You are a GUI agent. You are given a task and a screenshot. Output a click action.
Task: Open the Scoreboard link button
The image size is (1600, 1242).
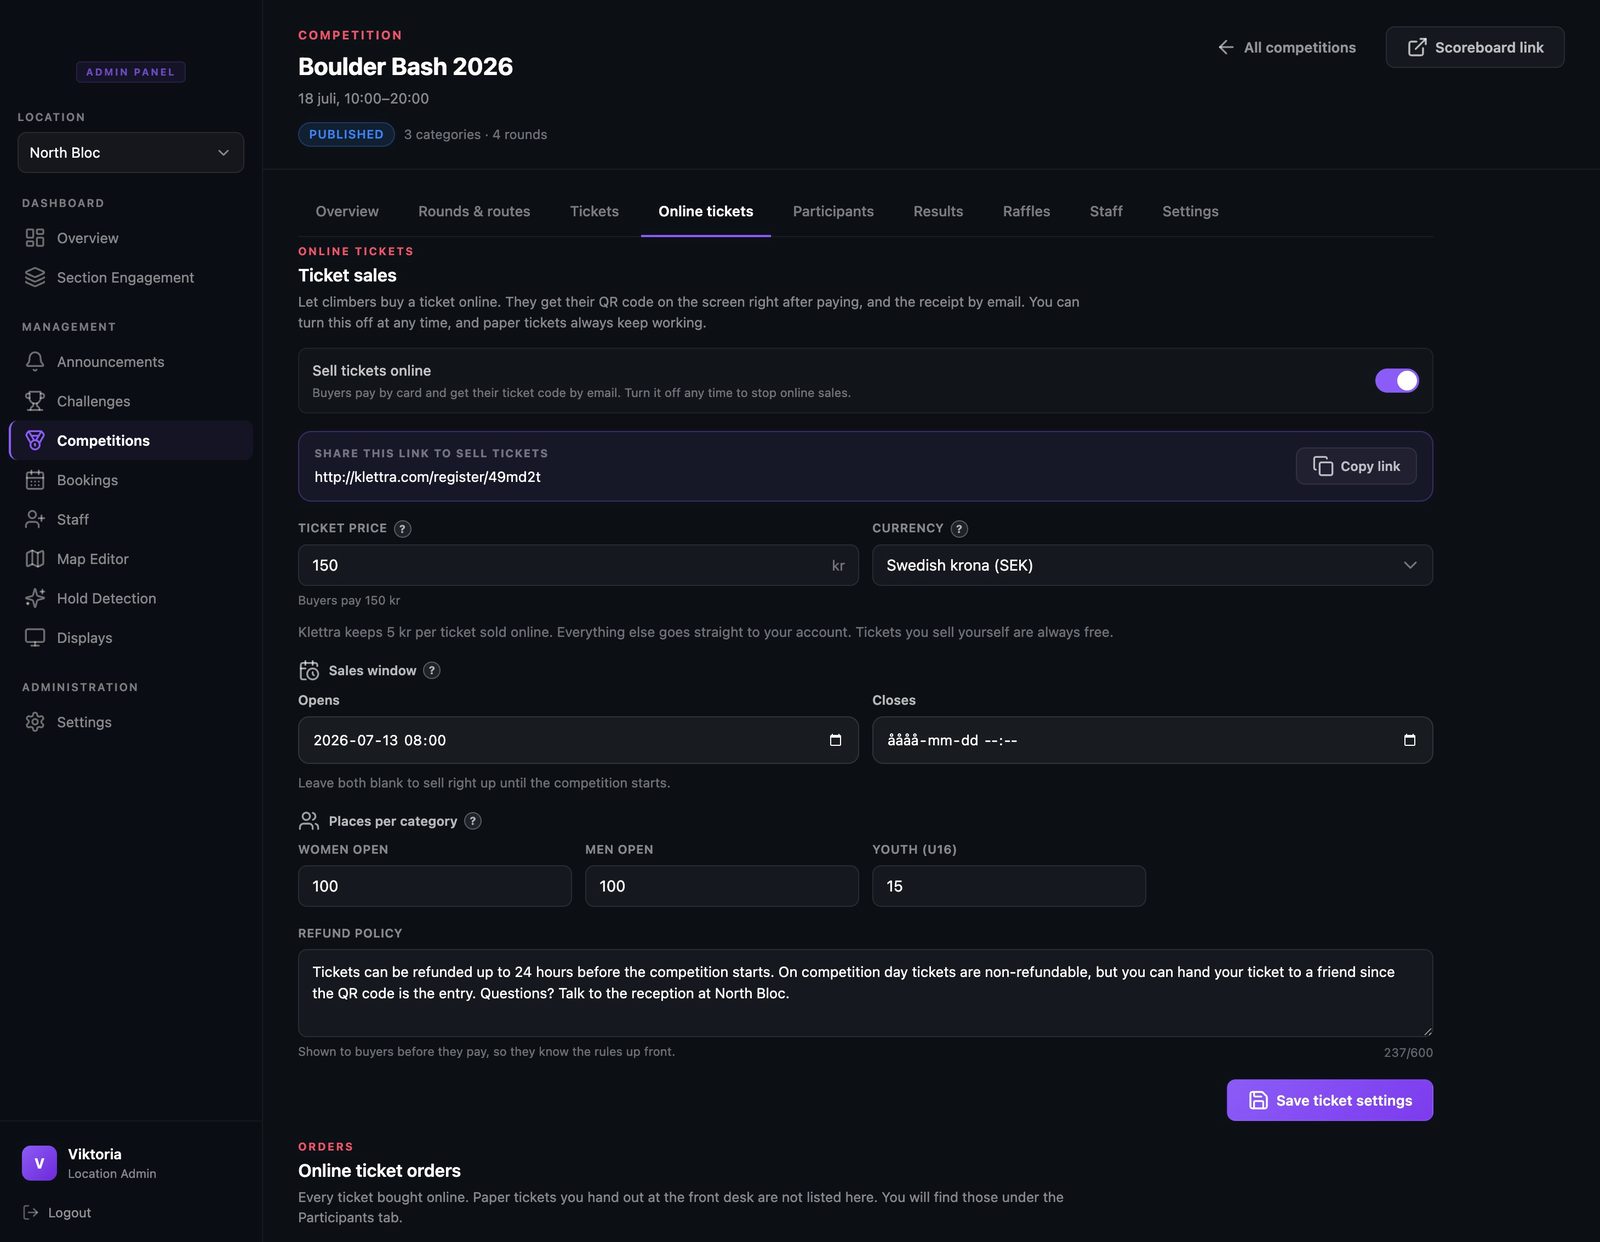click(1475, 47)
